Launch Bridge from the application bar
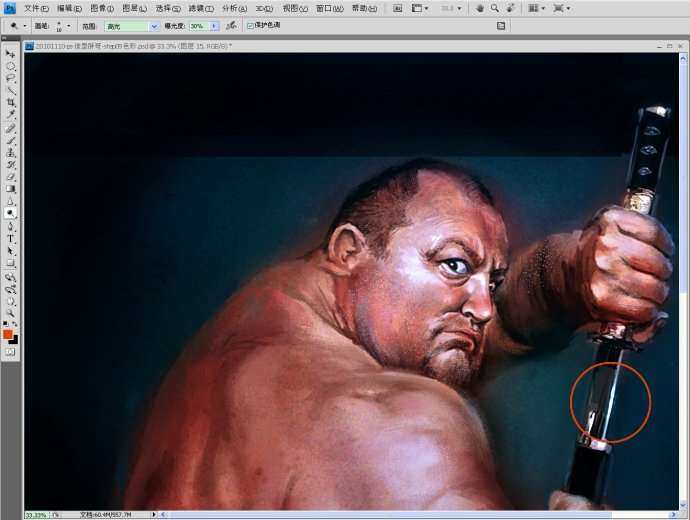 [397, 8]
